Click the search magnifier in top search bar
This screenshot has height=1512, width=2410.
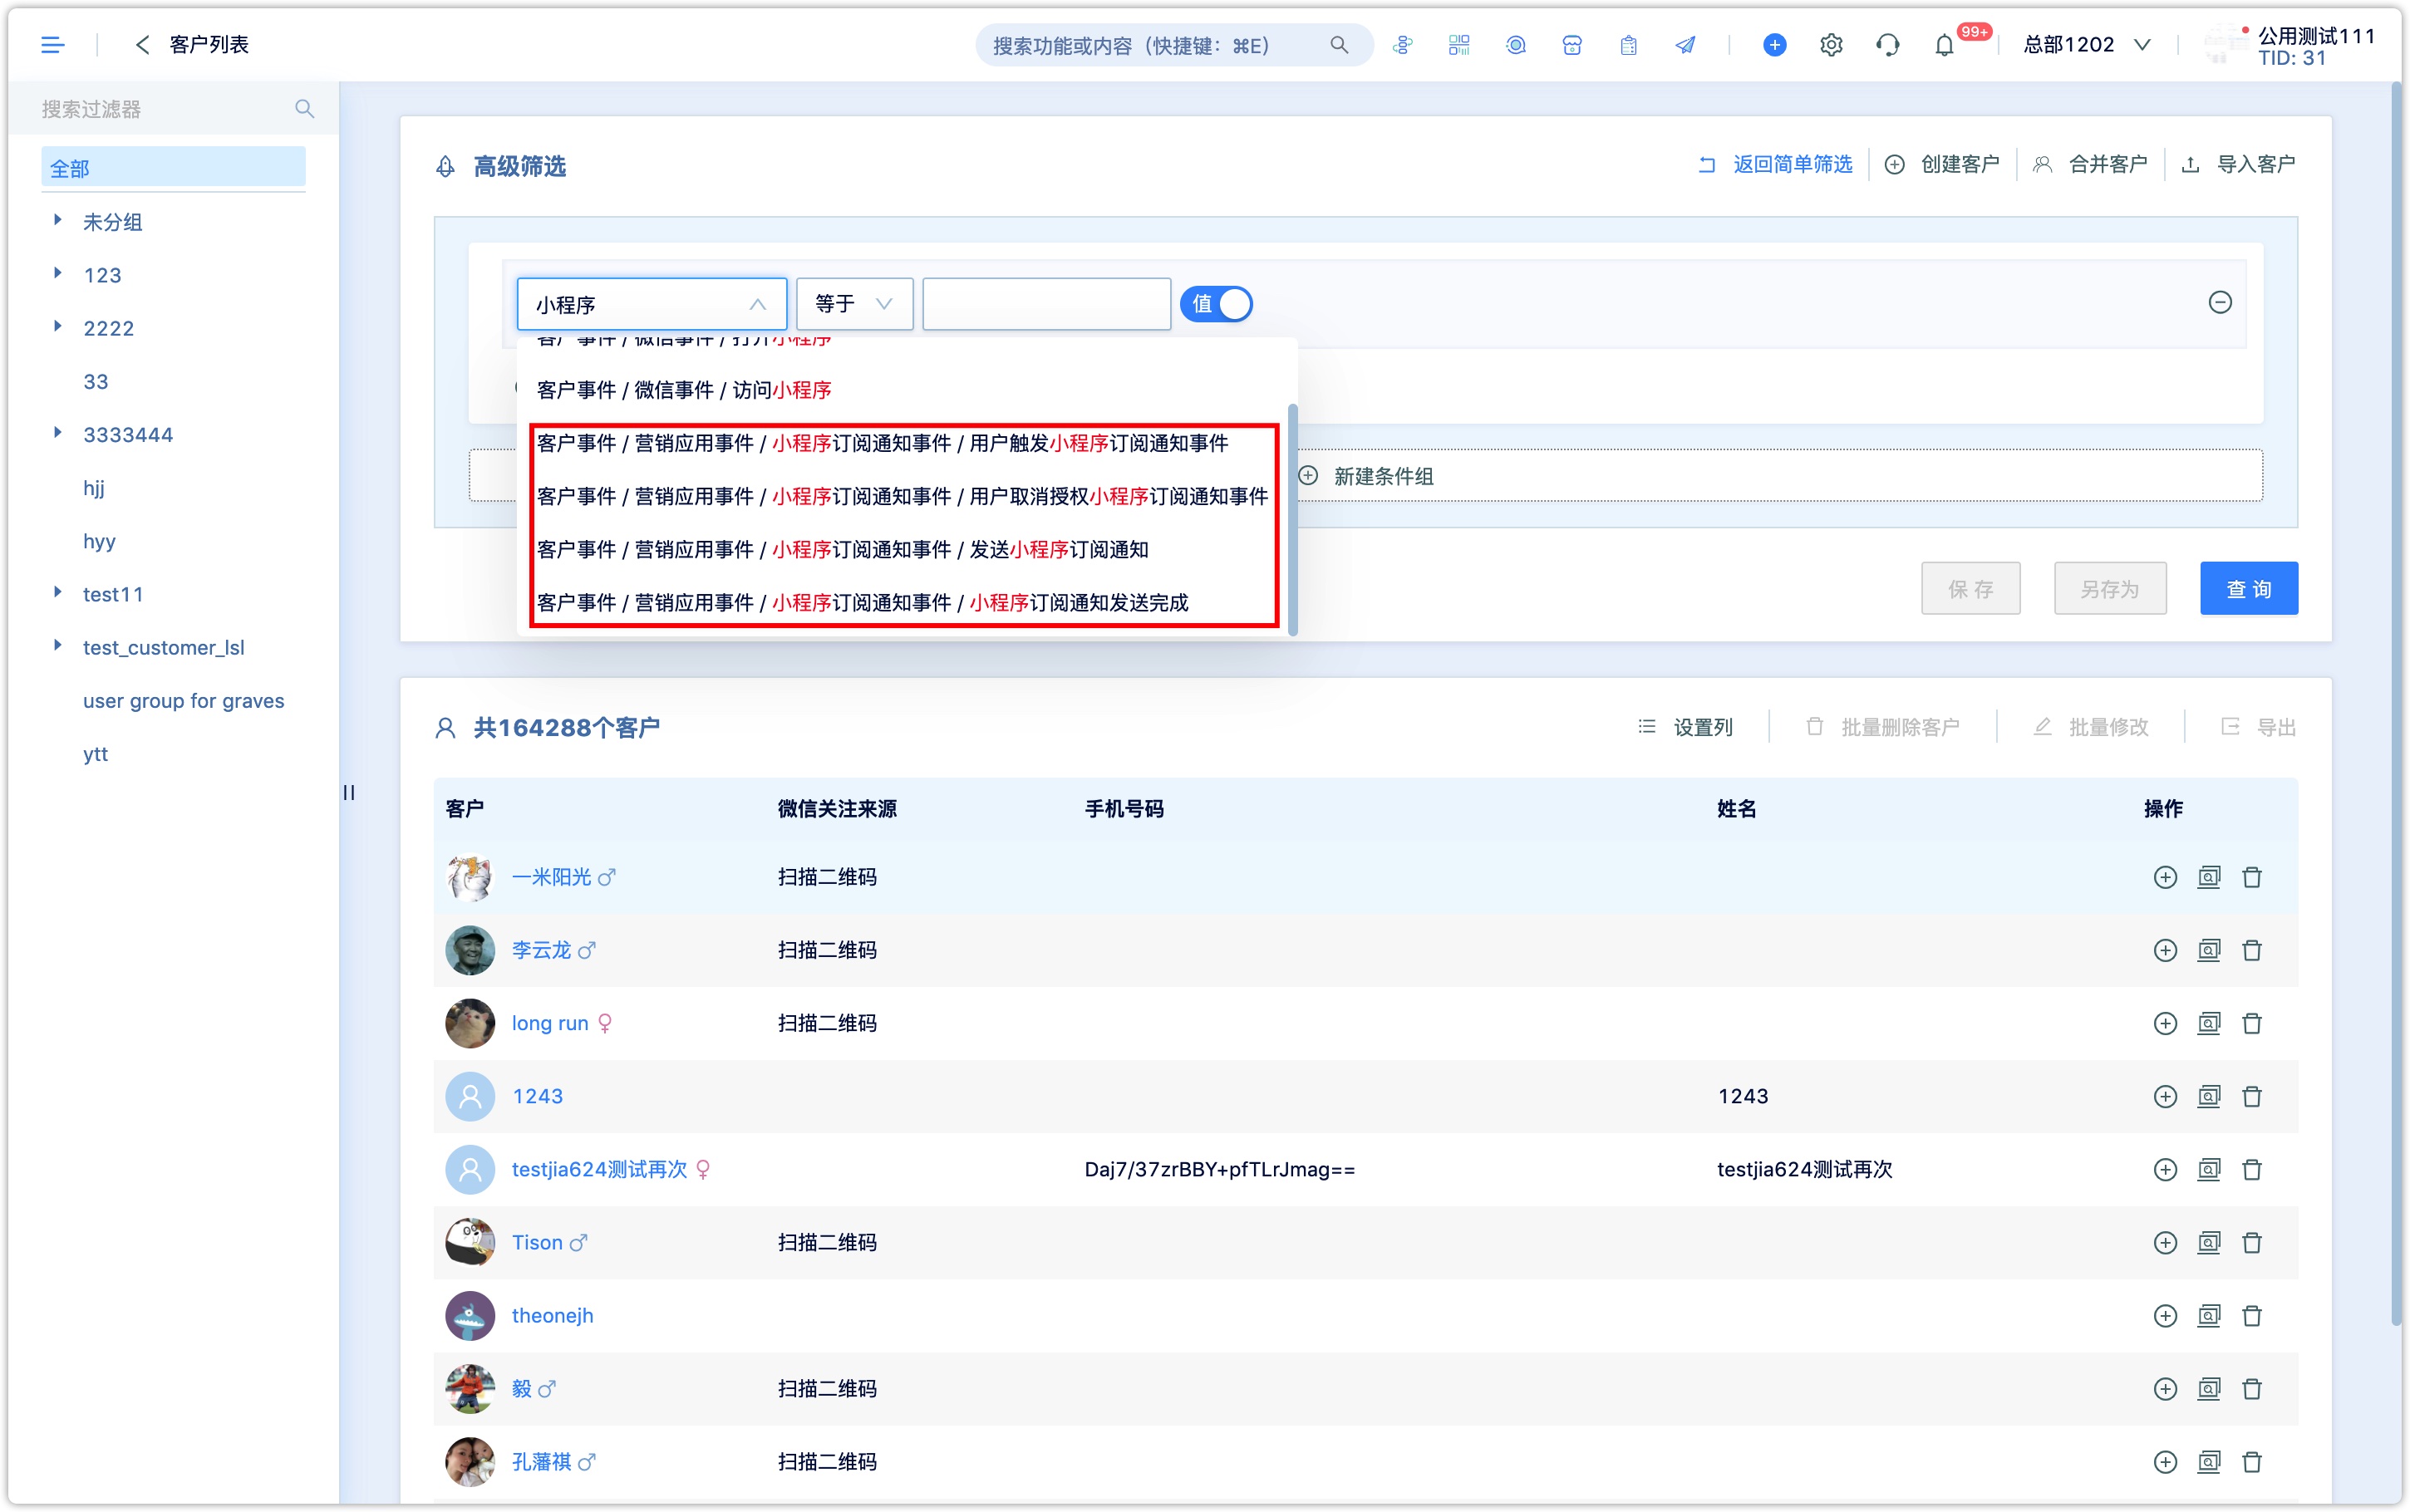click(1339, 45)
